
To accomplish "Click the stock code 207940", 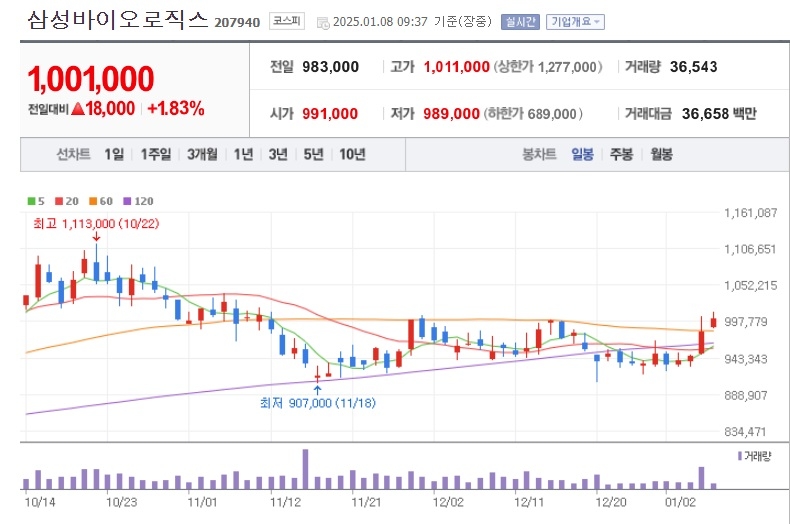I will (x=237, y=23).
